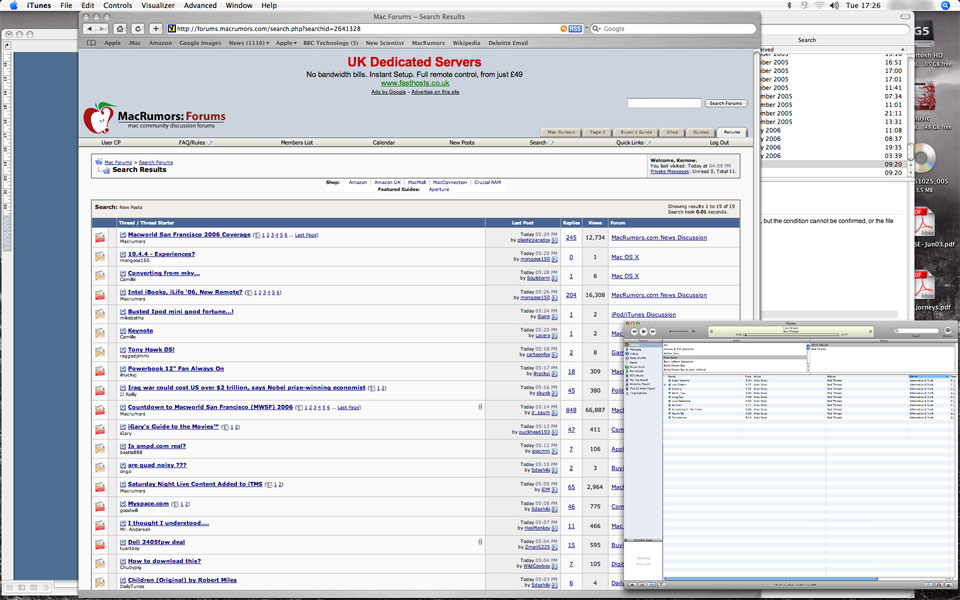Expand the Apple bookmarks bar folder

tap(286, 43)
